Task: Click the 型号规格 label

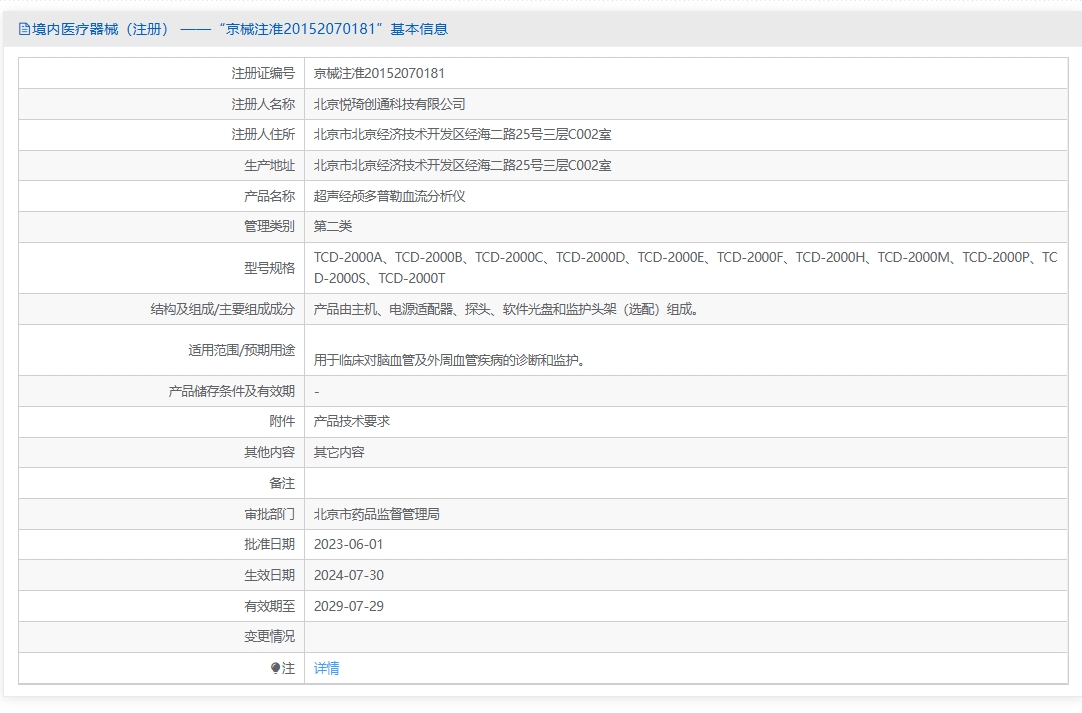Action: [269, 268]
